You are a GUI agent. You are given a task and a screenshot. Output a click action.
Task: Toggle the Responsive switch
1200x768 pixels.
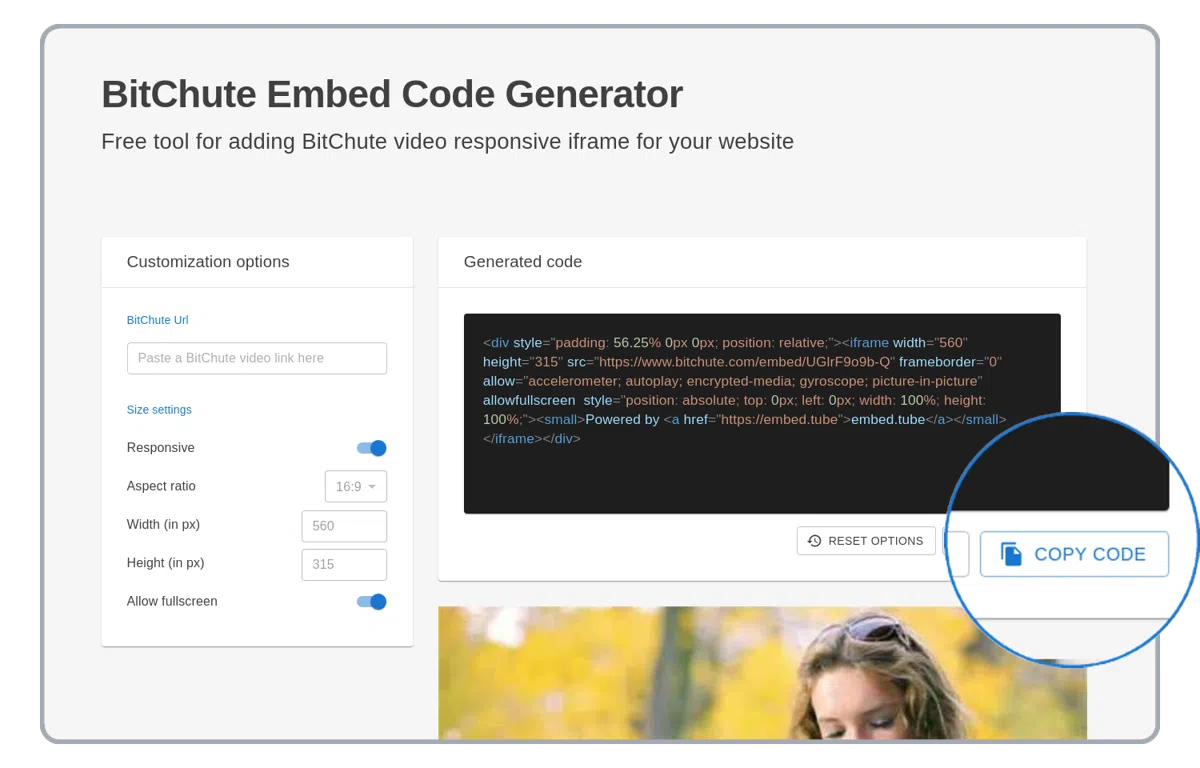pyautogui.click(x=372, y=448)
